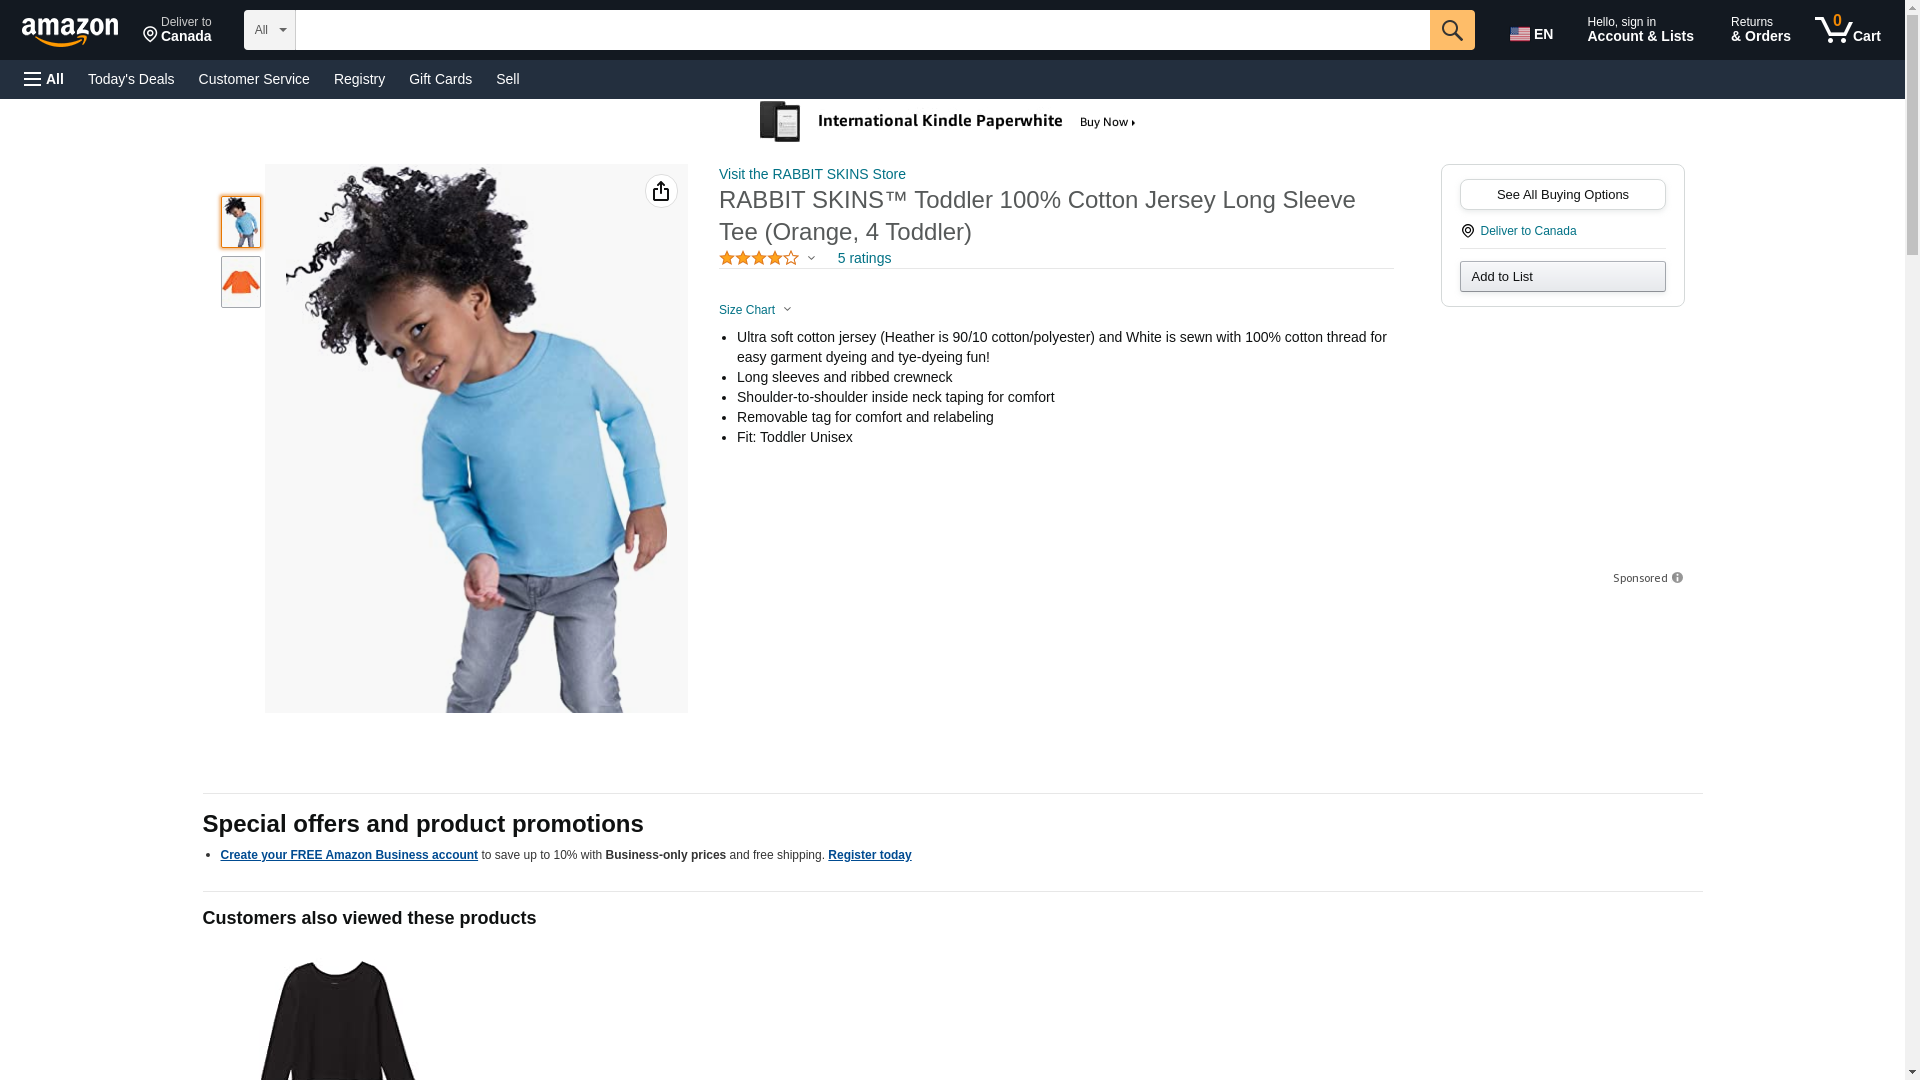Click See All Buying Options button
This screenshot has height=1080, width=1920.
1562,195
